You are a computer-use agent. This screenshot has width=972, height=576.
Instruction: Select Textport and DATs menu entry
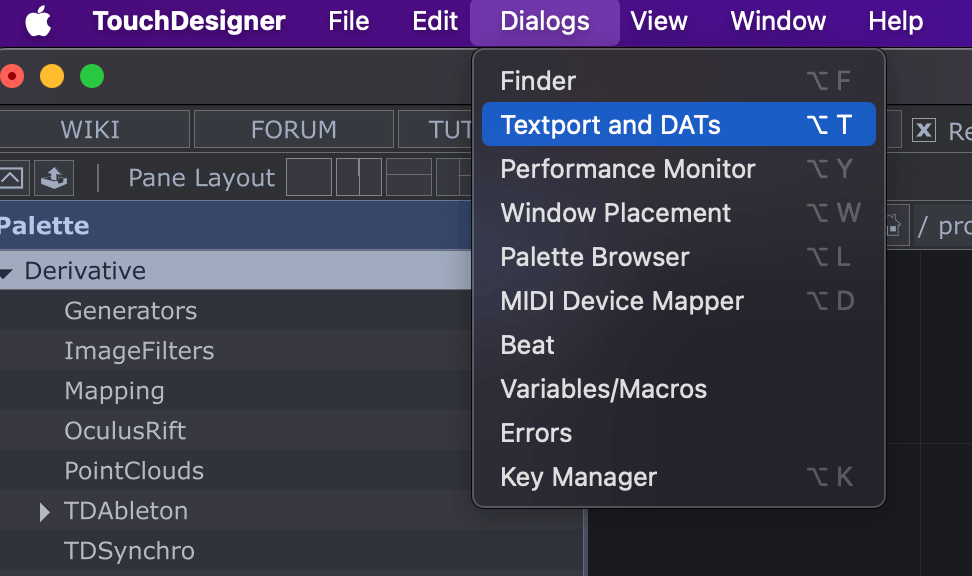679,125
